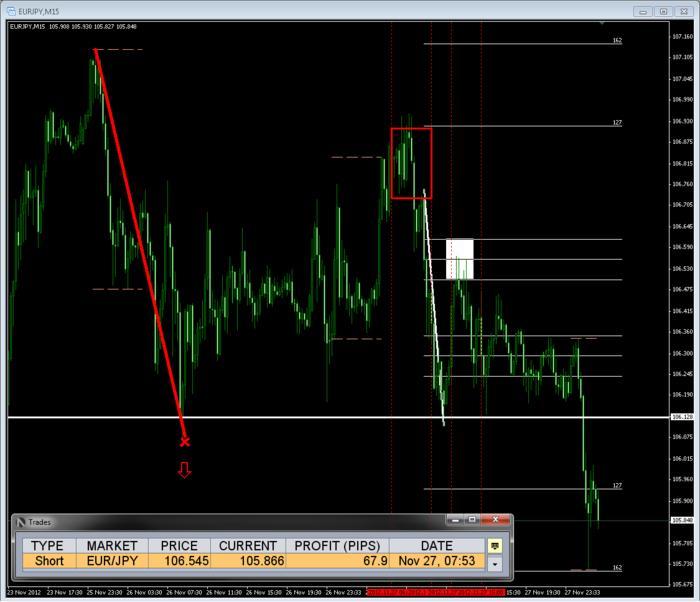The image size is (700, 602).
Task: Click the 'EURJPY,M15' chart title bar text
Action: coord(38,11)
